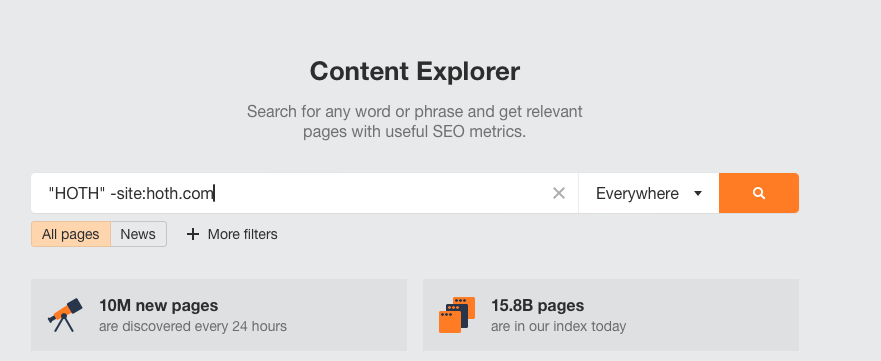Click the dropdown arrow next to Everywhere
The image size is (881, 361).
tap(698, 194)
